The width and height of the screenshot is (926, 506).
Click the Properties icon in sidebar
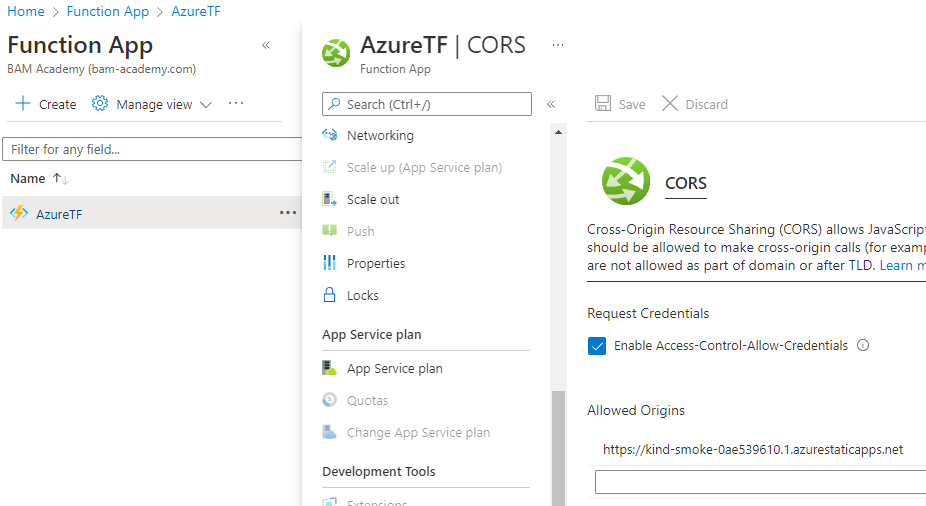tap(330, 263)
